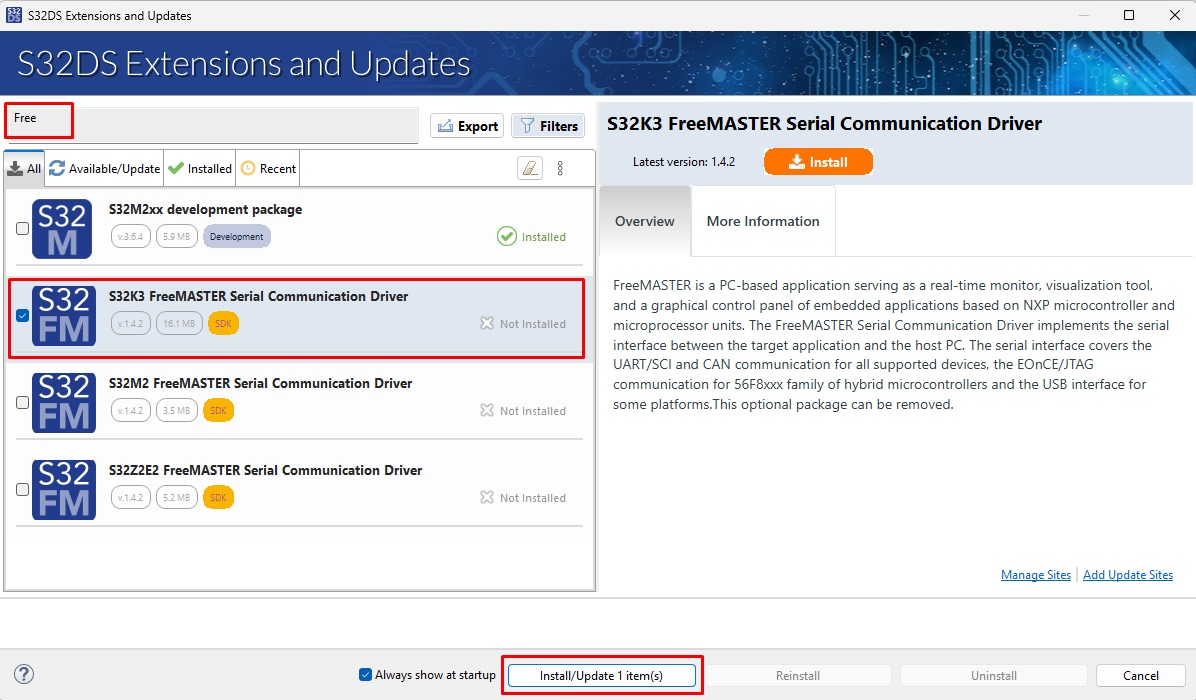
Task: Click Install/Update 1 item(s) button
Action: (601, 676)
